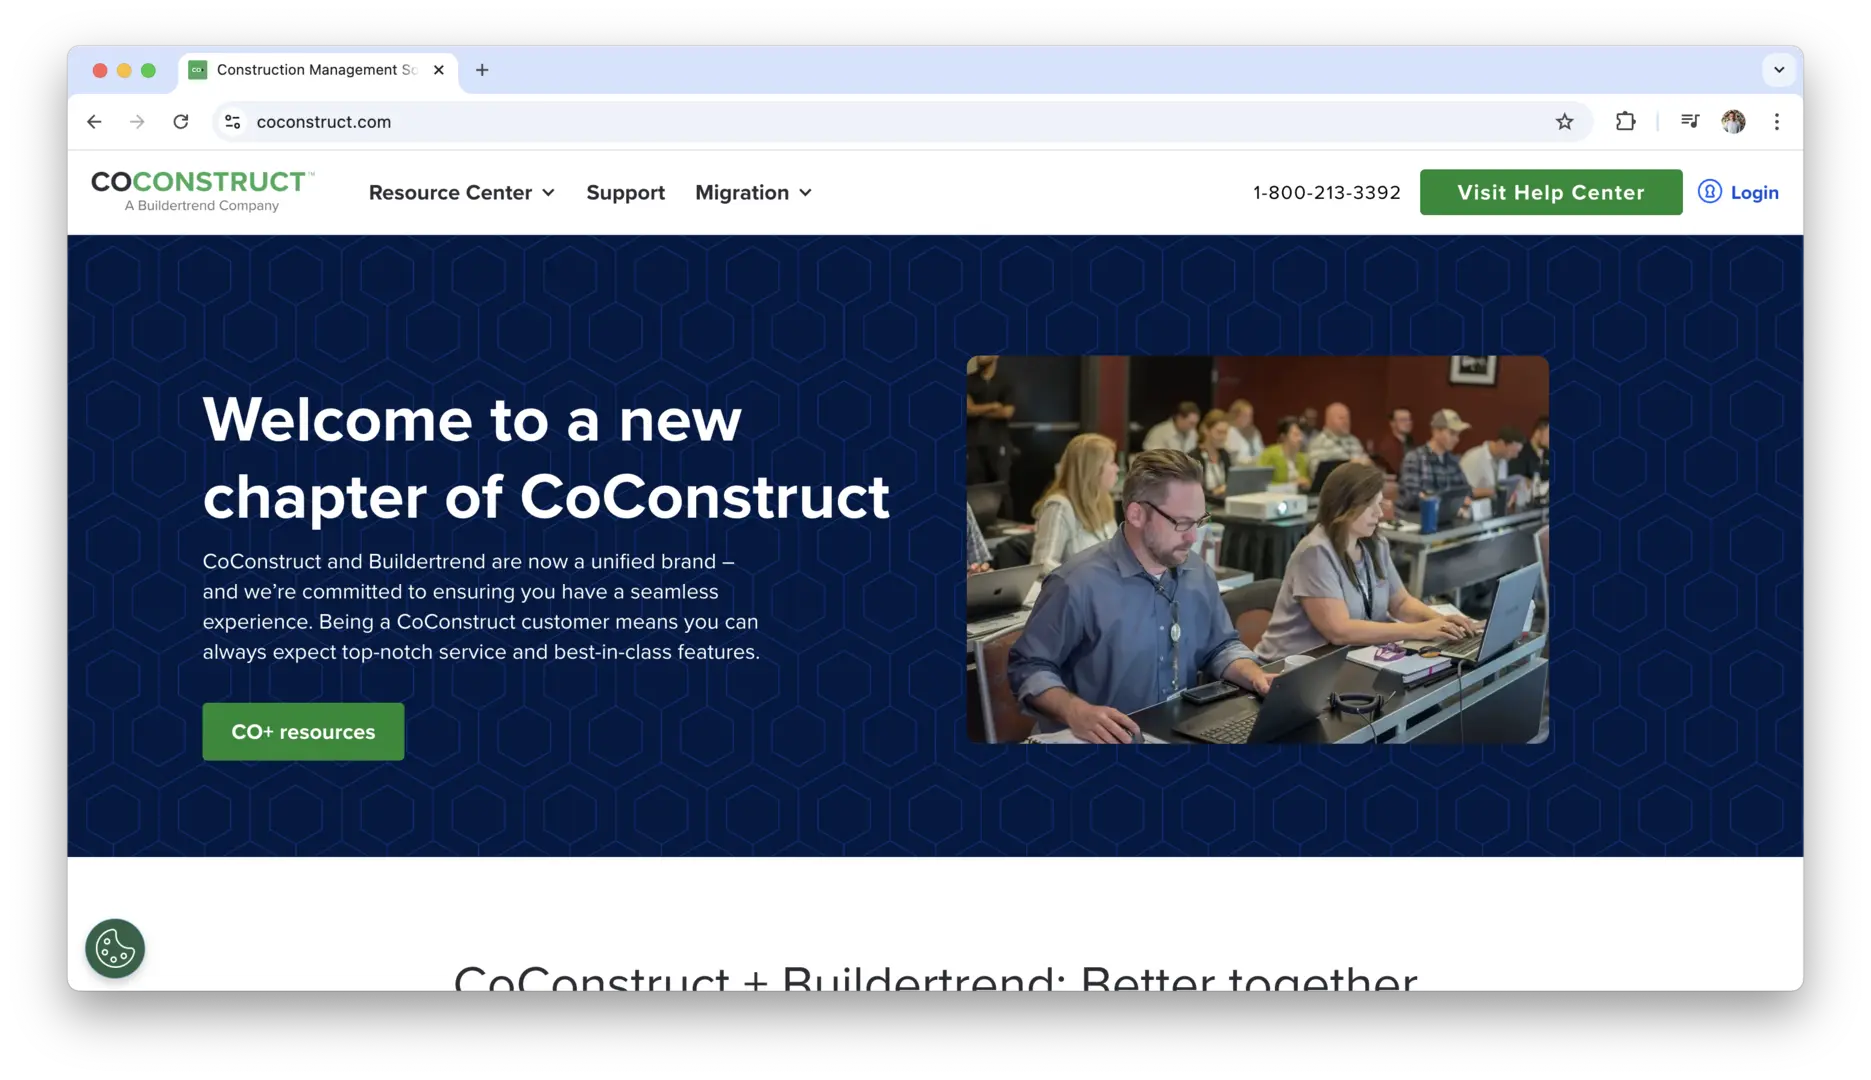Click the CO+ resources button
This screenshot has height=1080, width=1871.
[x=303, y=732]
